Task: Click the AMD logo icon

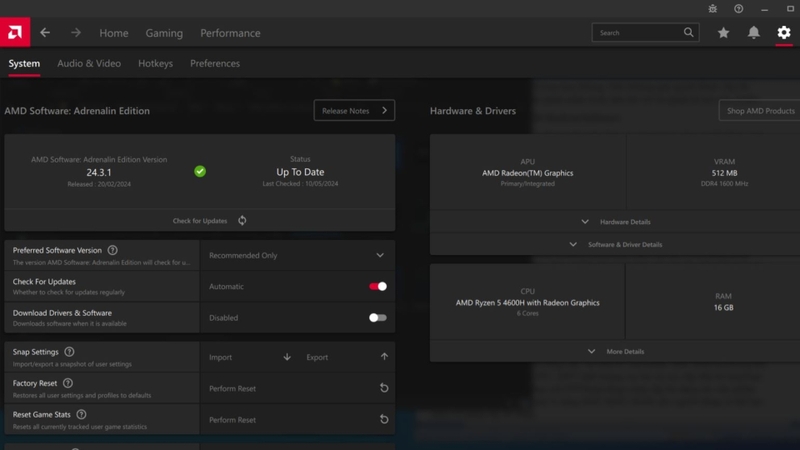Action: pos(15,32)
